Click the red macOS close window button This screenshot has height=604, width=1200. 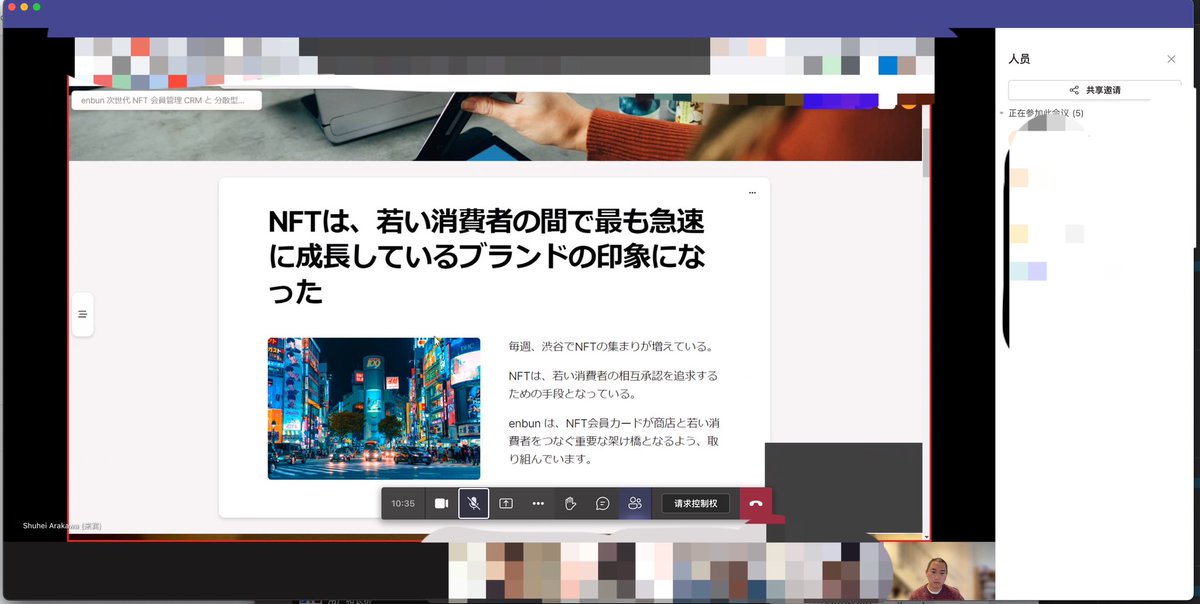coord(11,7)
